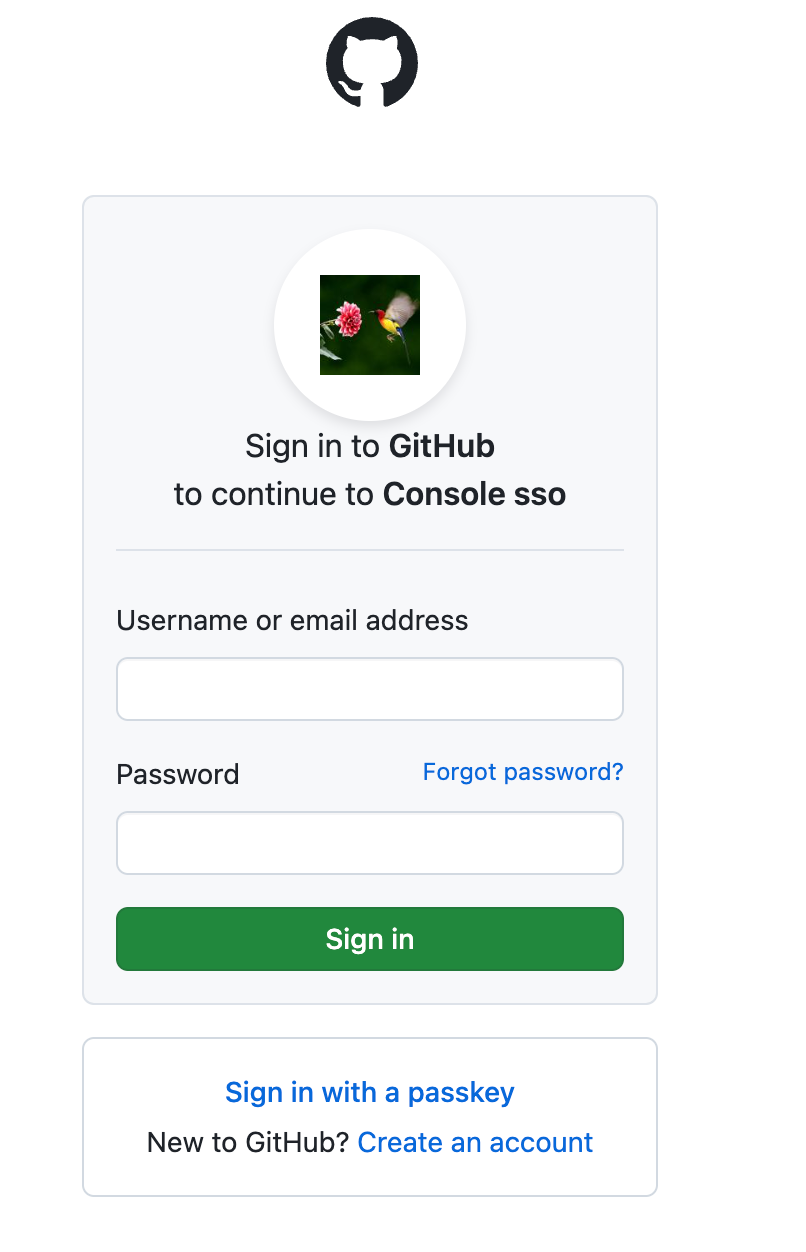Viewport: 806px width, 1252px height.
Task: Open the Forgot password page
Action: 522,772
